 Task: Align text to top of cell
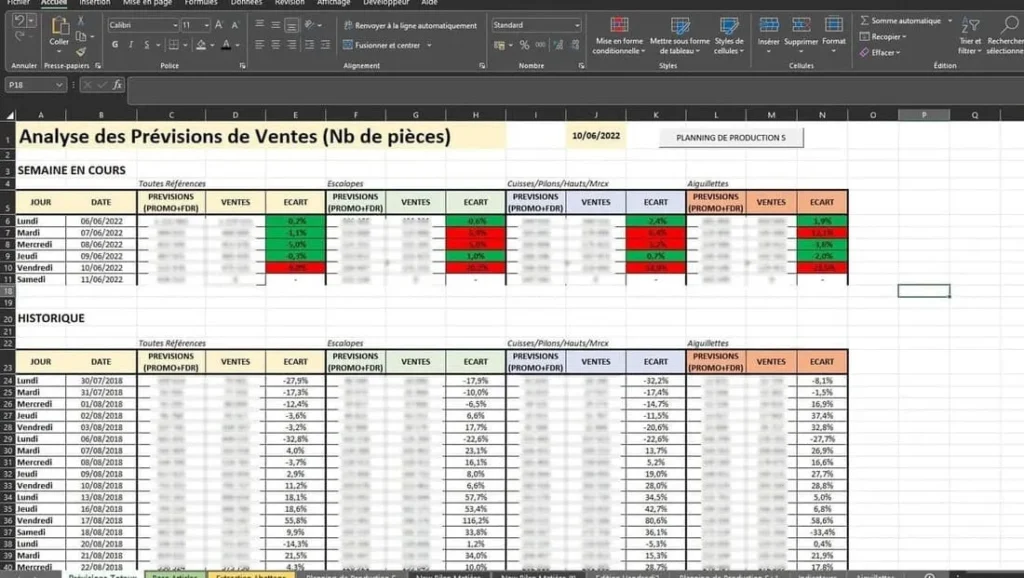(x=260, y=25)
